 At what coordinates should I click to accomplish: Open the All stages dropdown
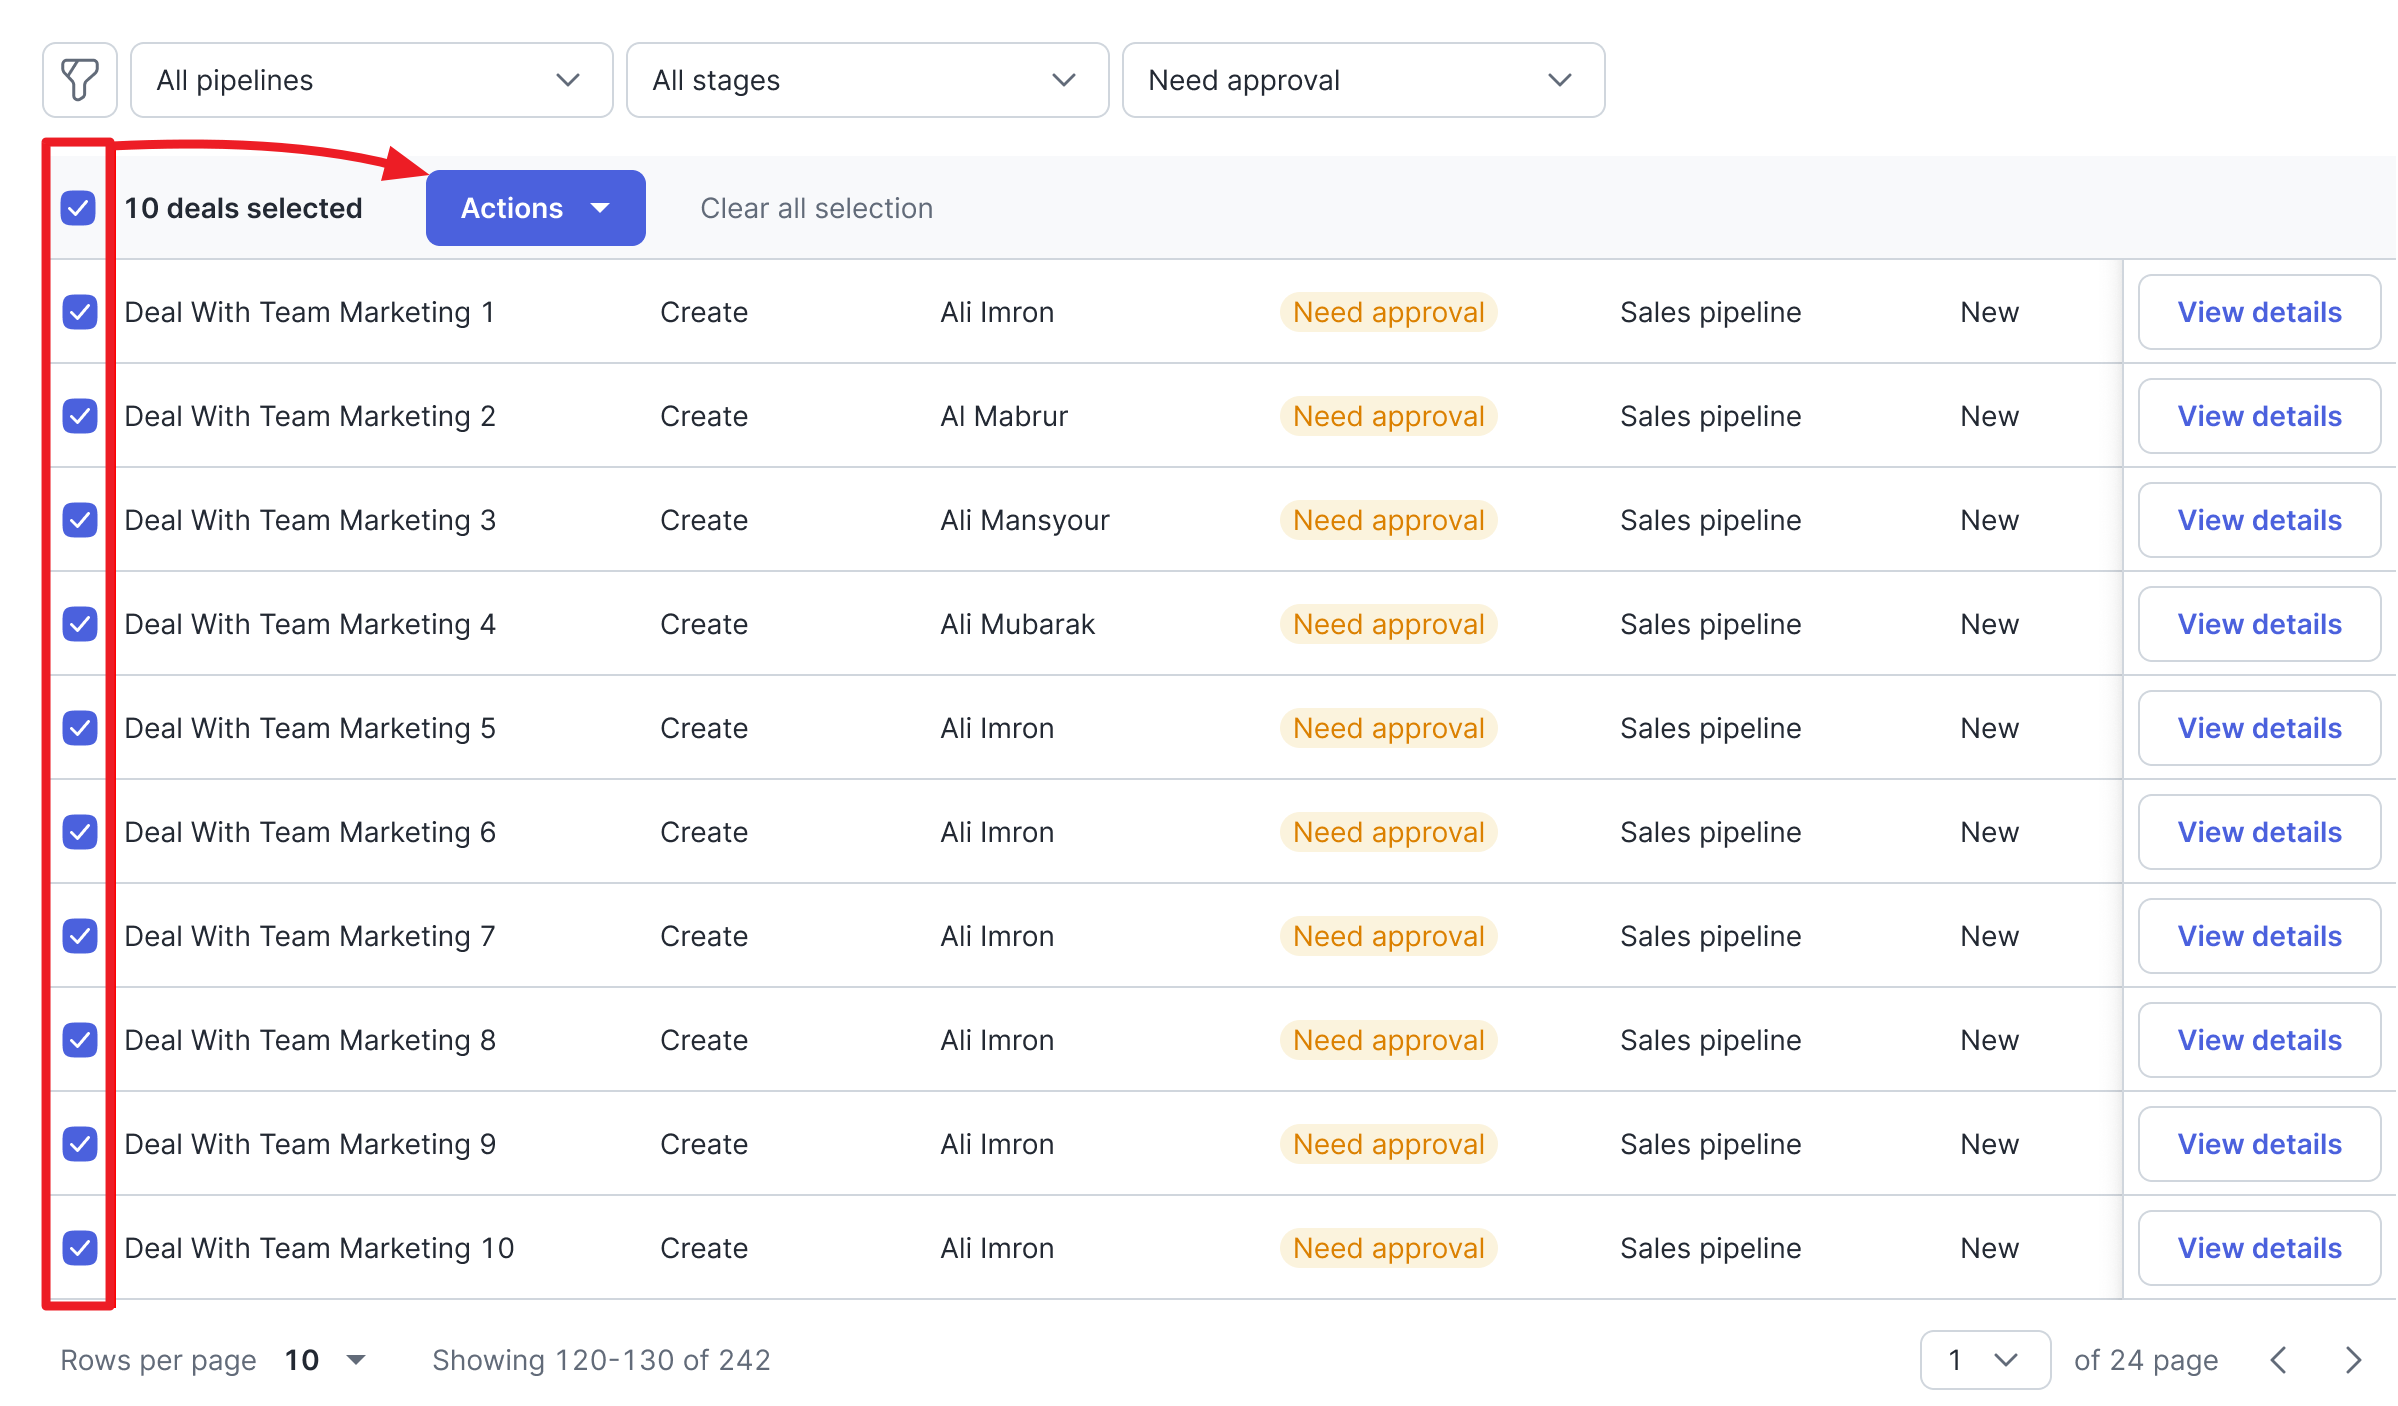coord(867,80)
